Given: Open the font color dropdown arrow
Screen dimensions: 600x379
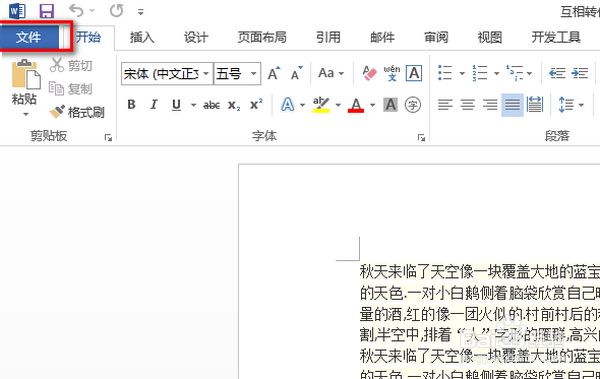Looking at the screenshot, I should click(372, 105).
